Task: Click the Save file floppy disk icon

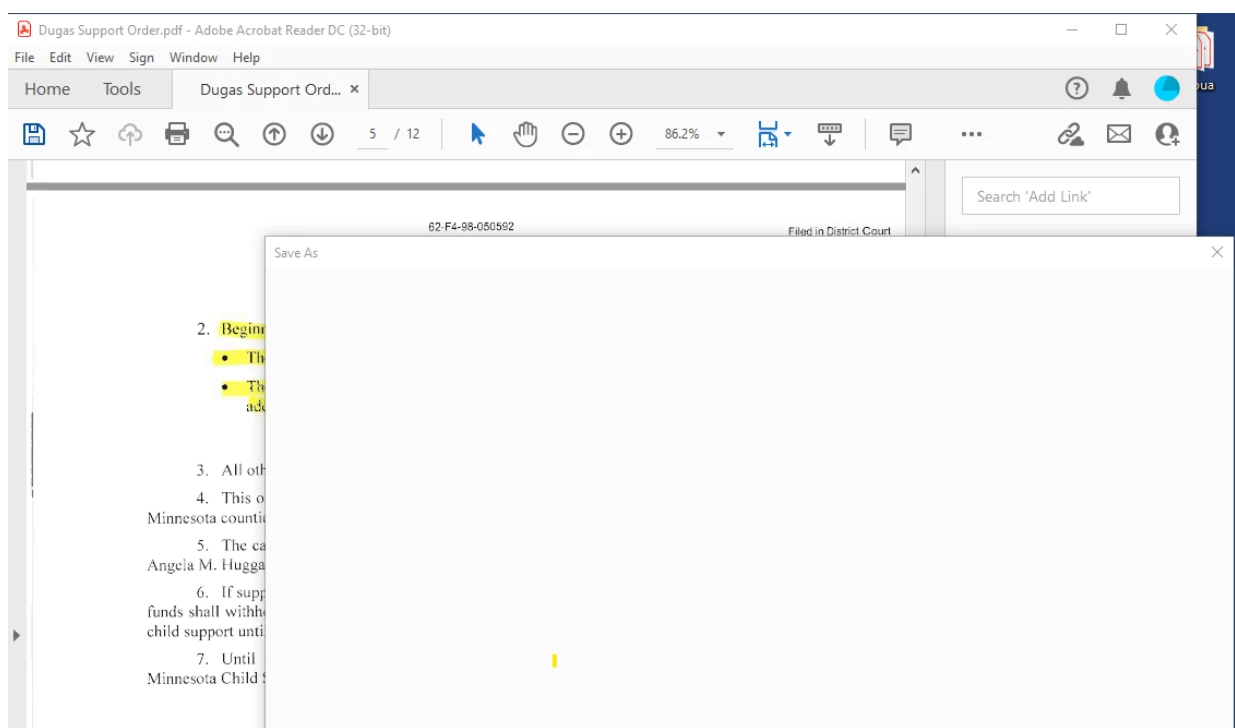Action: point(34,133)
